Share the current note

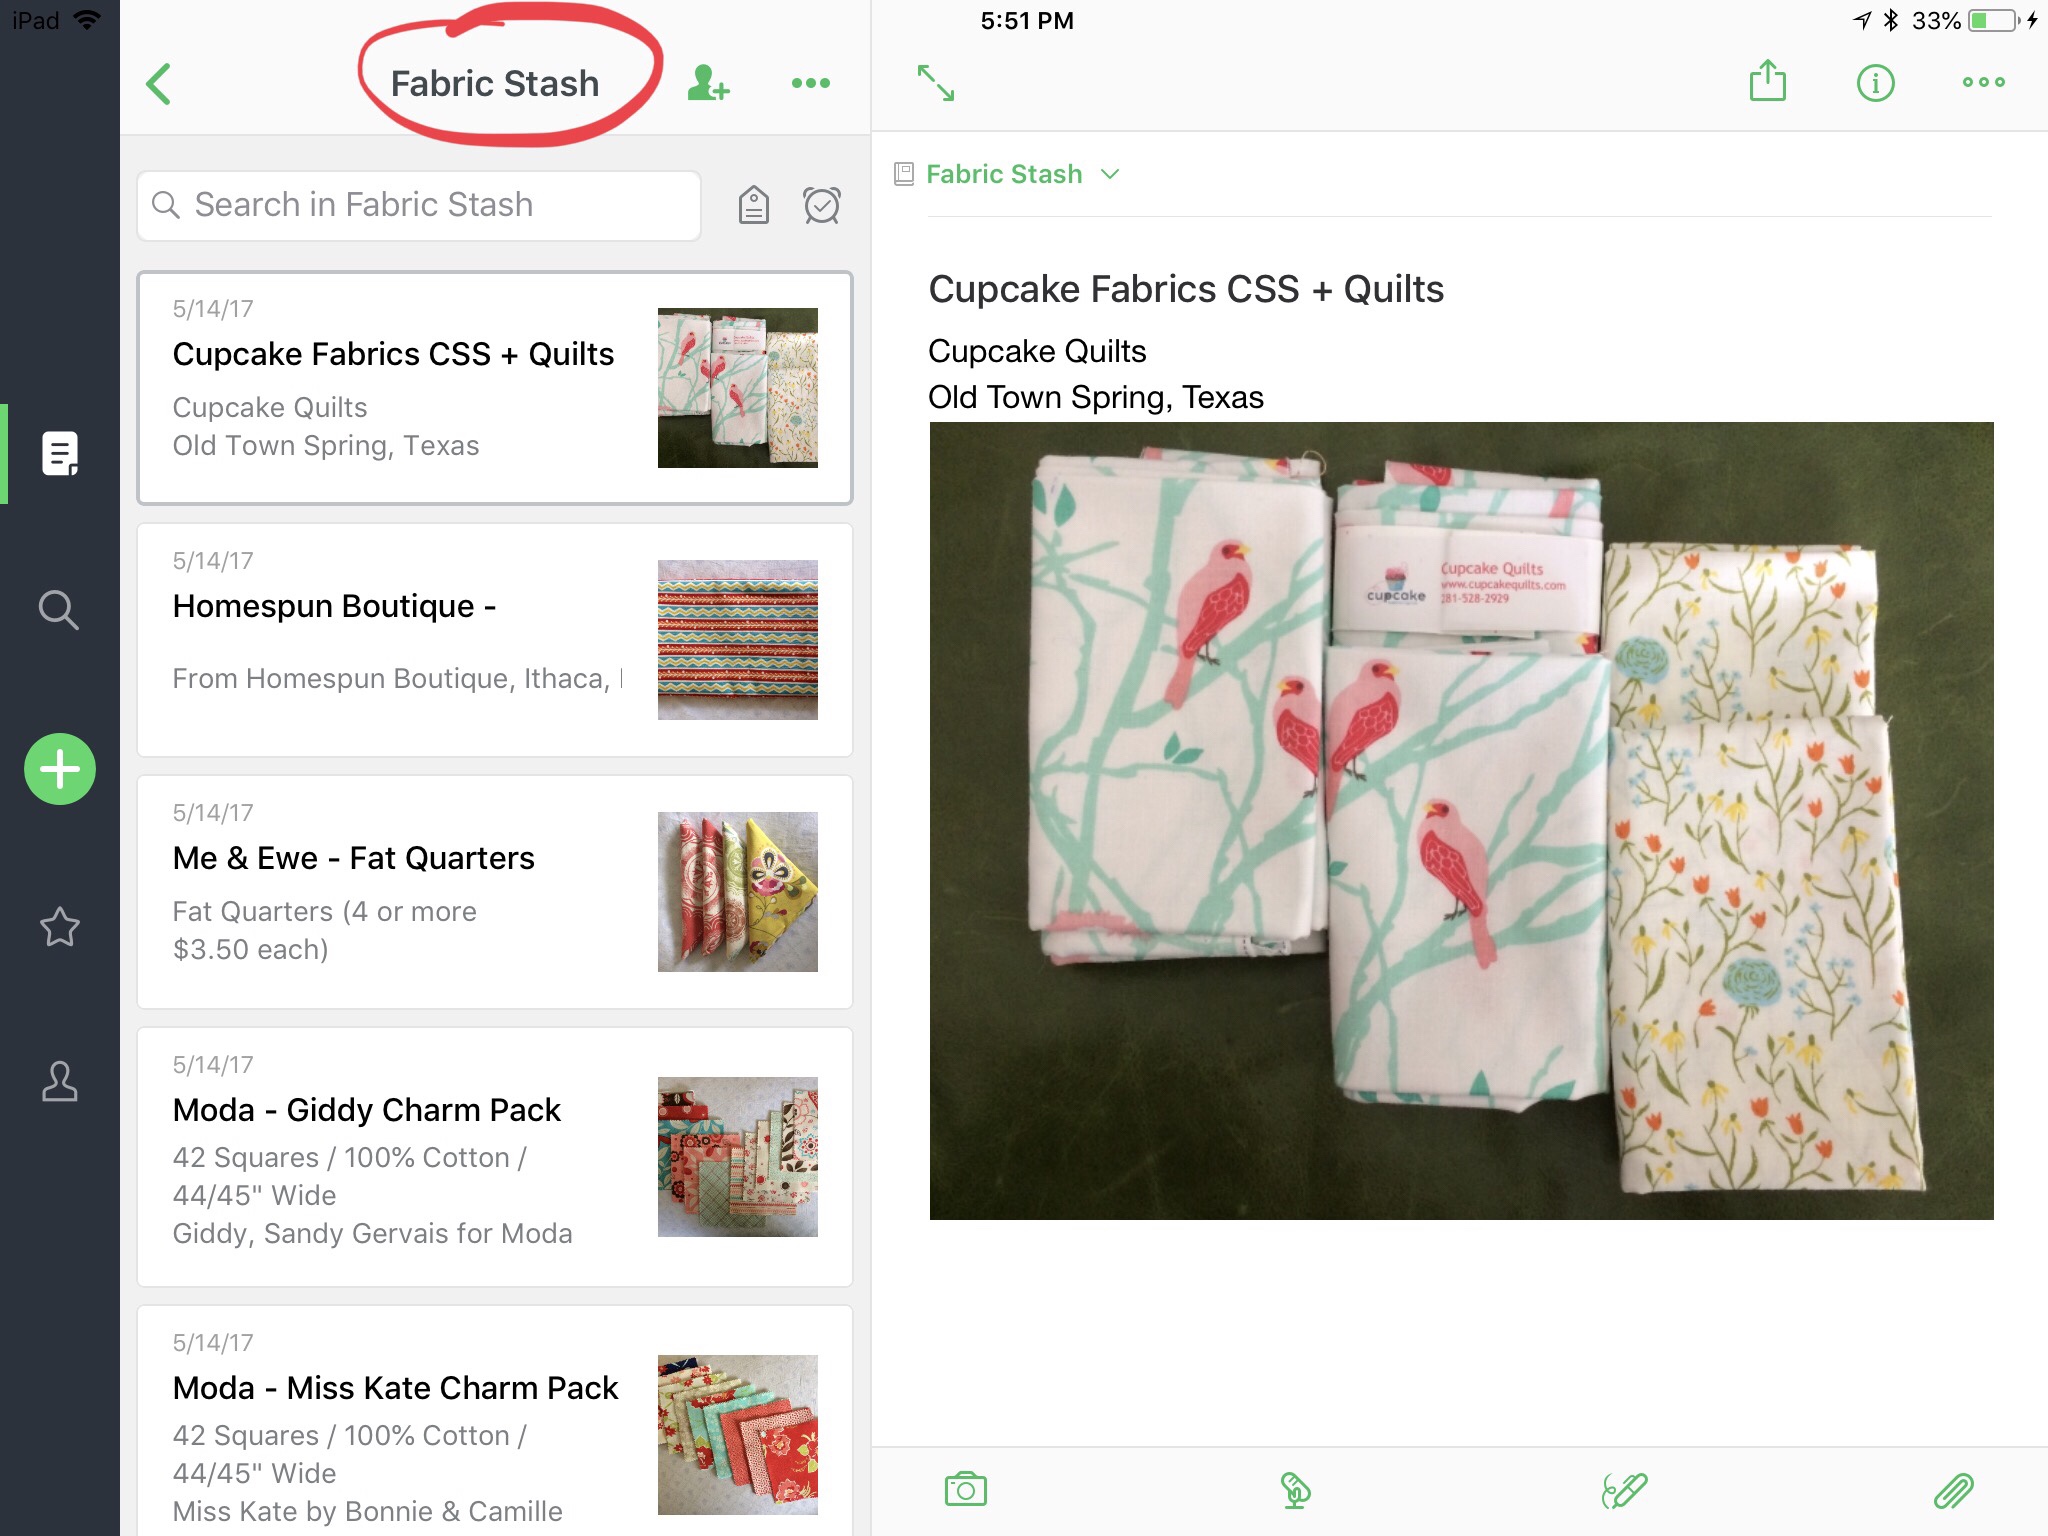1767,81
